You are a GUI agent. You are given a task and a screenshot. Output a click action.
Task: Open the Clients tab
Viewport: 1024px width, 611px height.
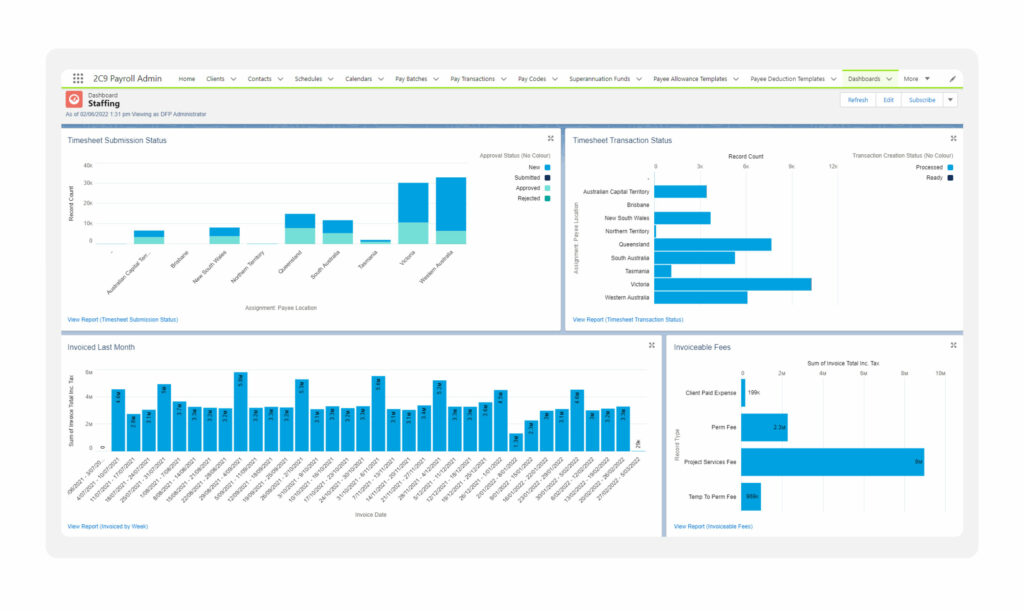point(215,79)
